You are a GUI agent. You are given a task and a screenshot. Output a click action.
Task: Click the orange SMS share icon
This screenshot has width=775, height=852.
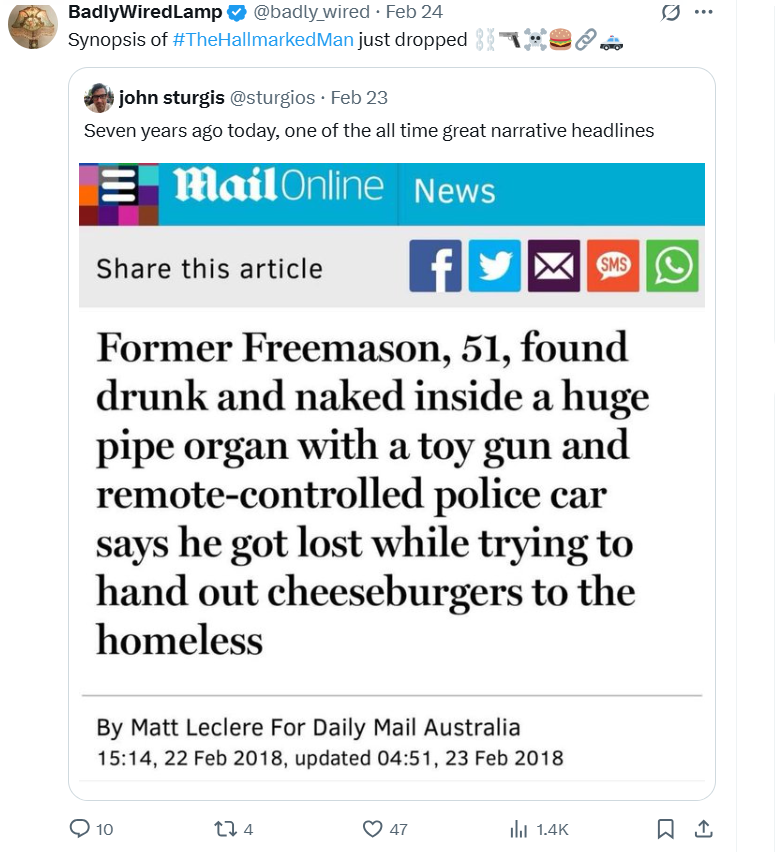coord(613,266)
